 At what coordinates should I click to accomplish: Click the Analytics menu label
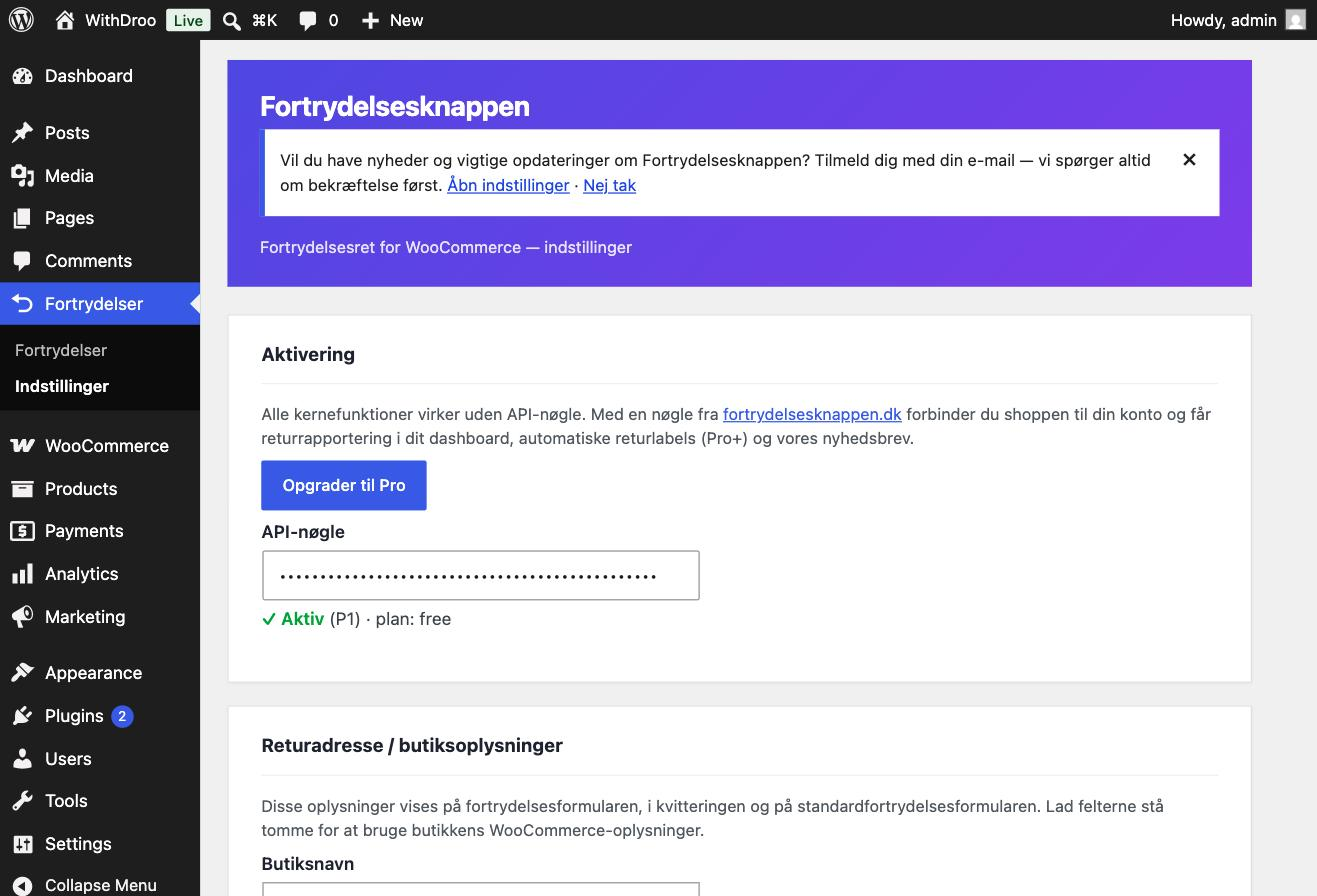coord(82,574)
